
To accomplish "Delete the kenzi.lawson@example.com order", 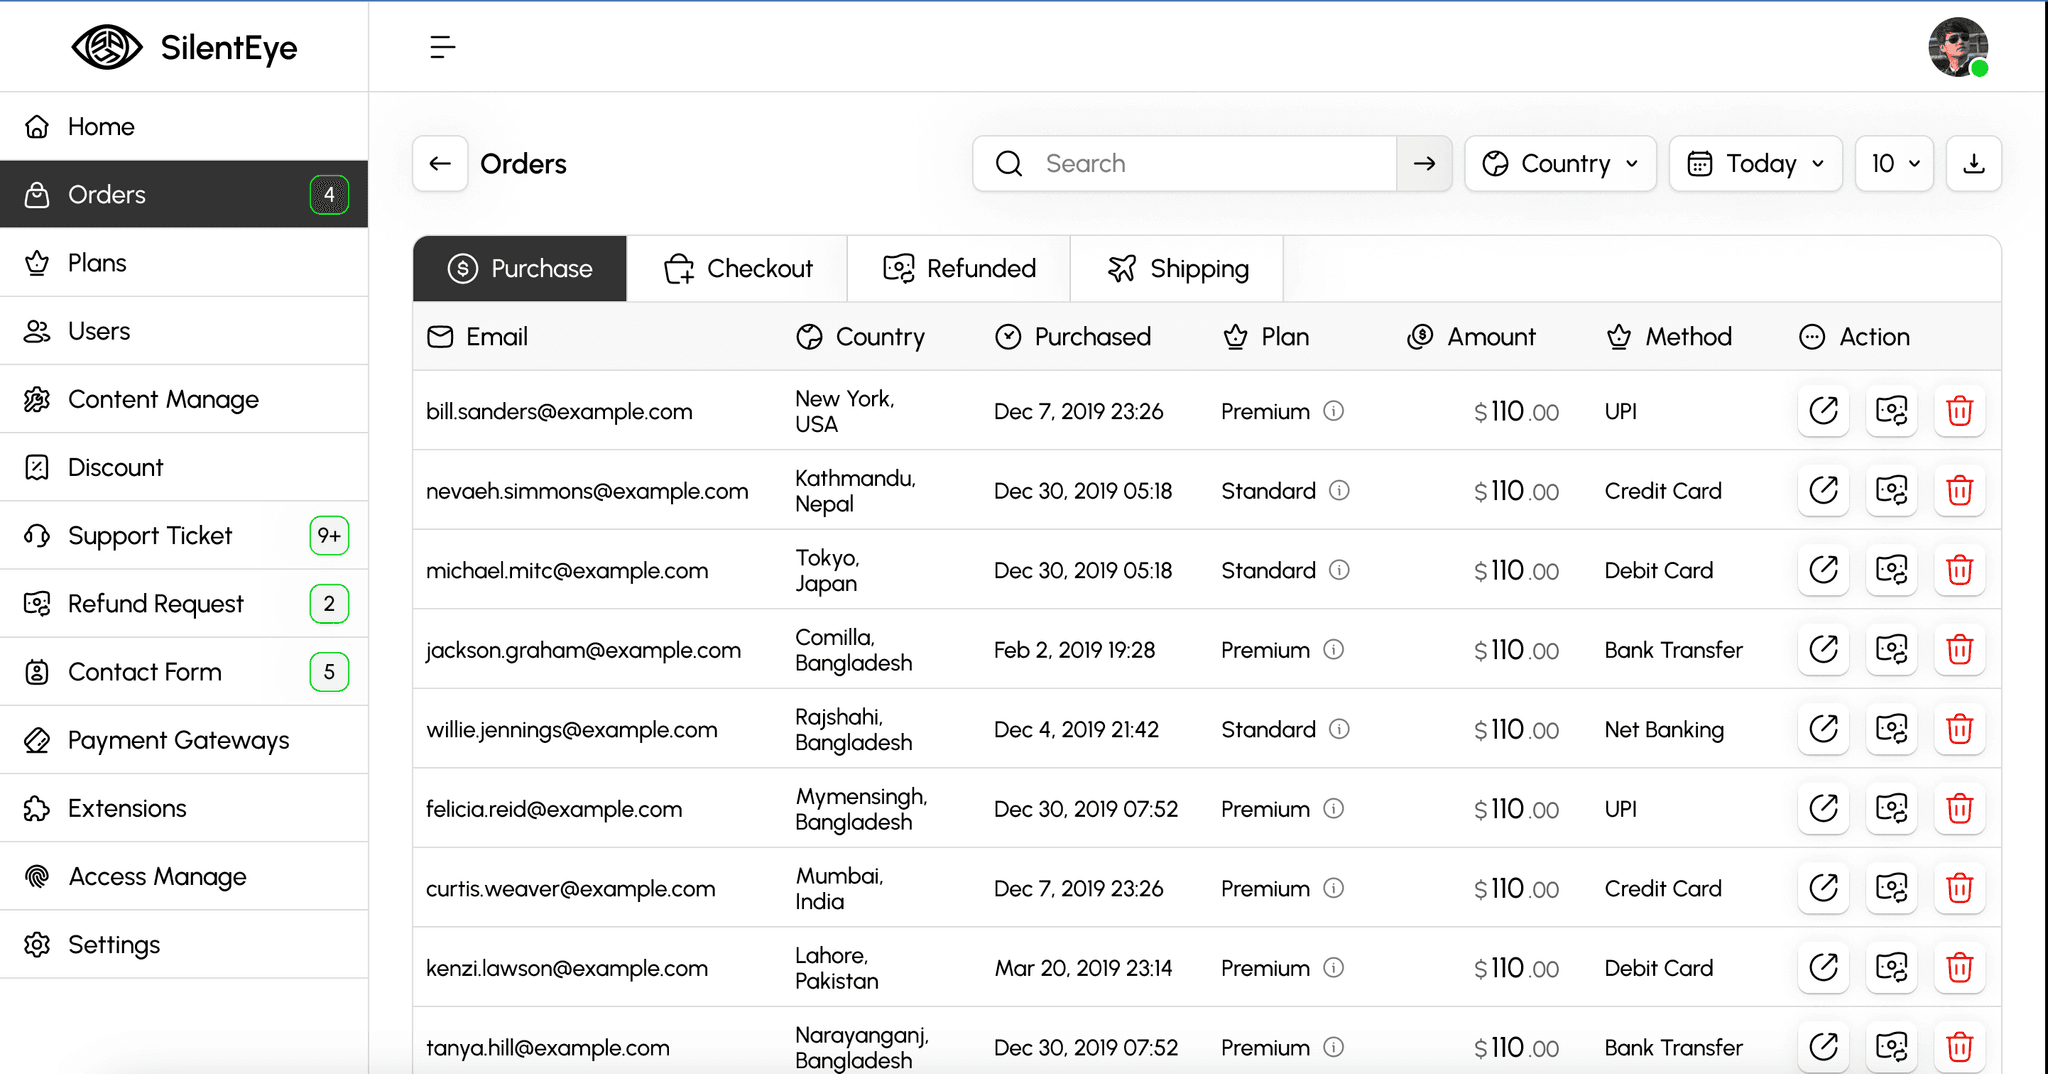I will (x=1960, y=967).
